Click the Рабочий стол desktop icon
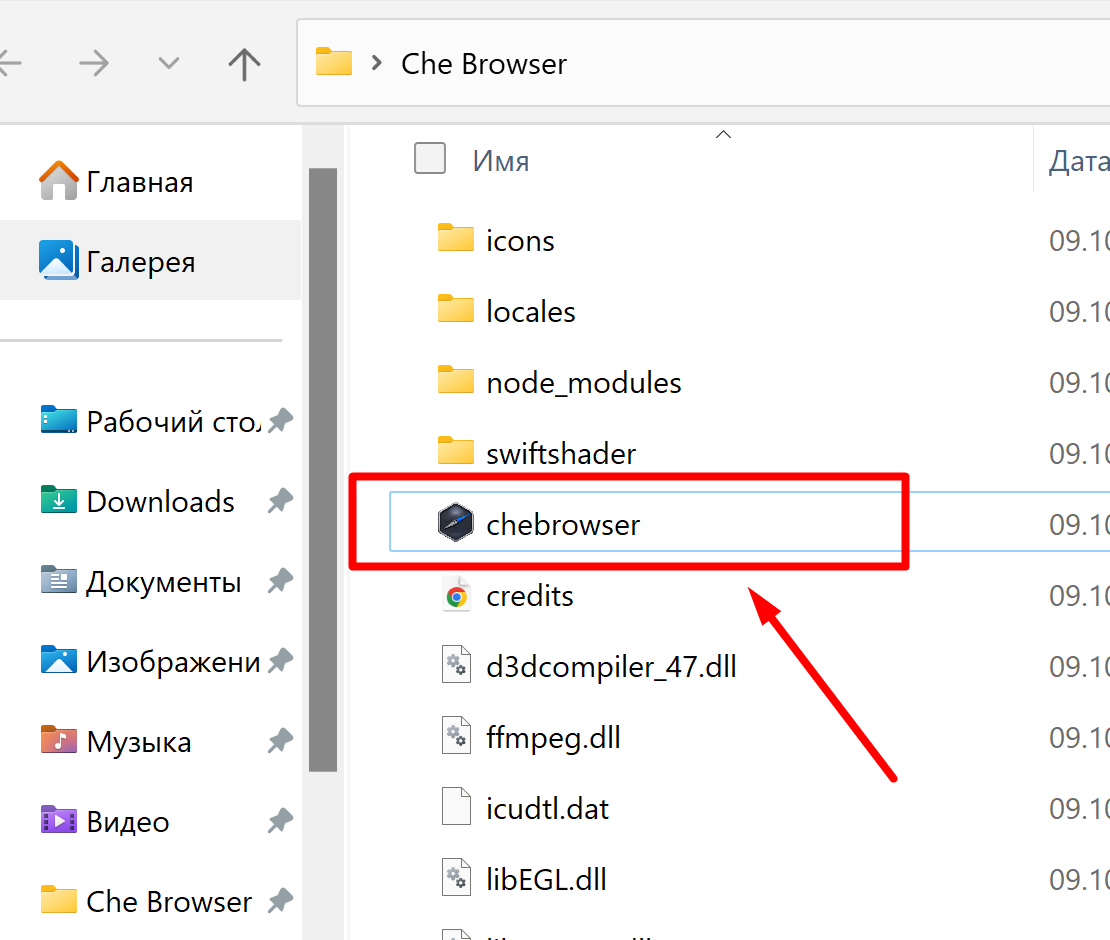Viewport: 1110px width, 940px height. pos(59,419)
